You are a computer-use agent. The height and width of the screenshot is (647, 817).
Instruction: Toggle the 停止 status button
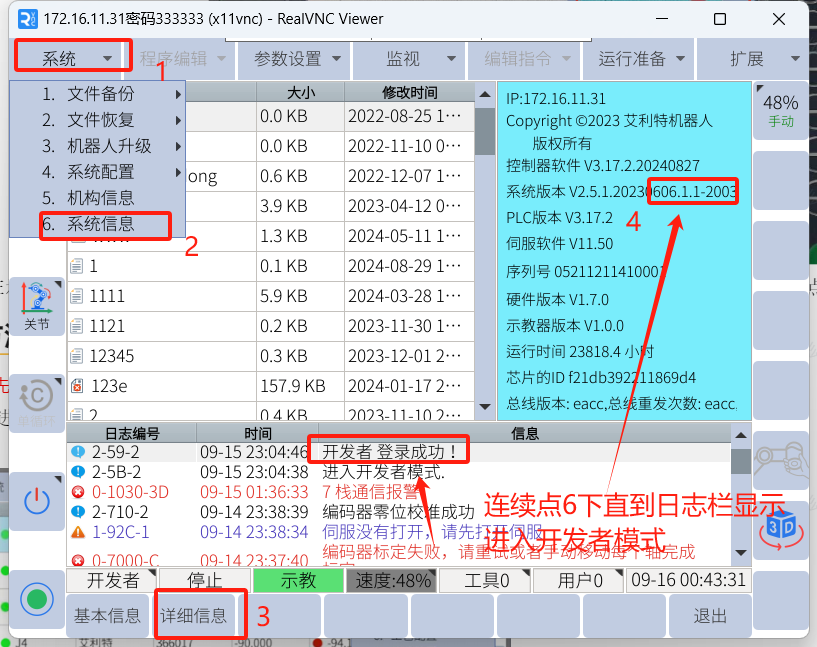coord(204,580)
